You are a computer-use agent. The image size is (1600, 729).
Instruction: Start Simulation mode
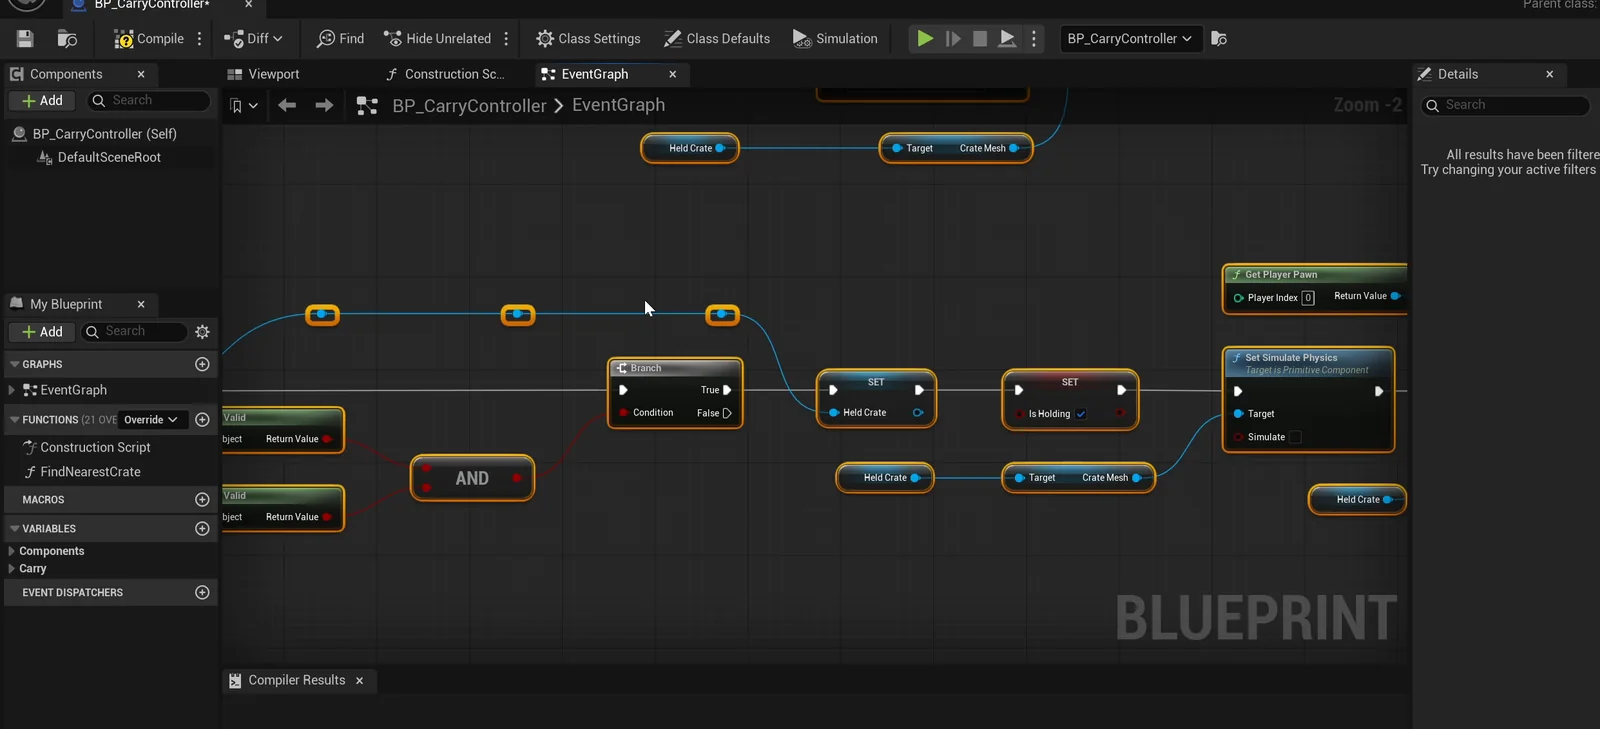(835, 39)
